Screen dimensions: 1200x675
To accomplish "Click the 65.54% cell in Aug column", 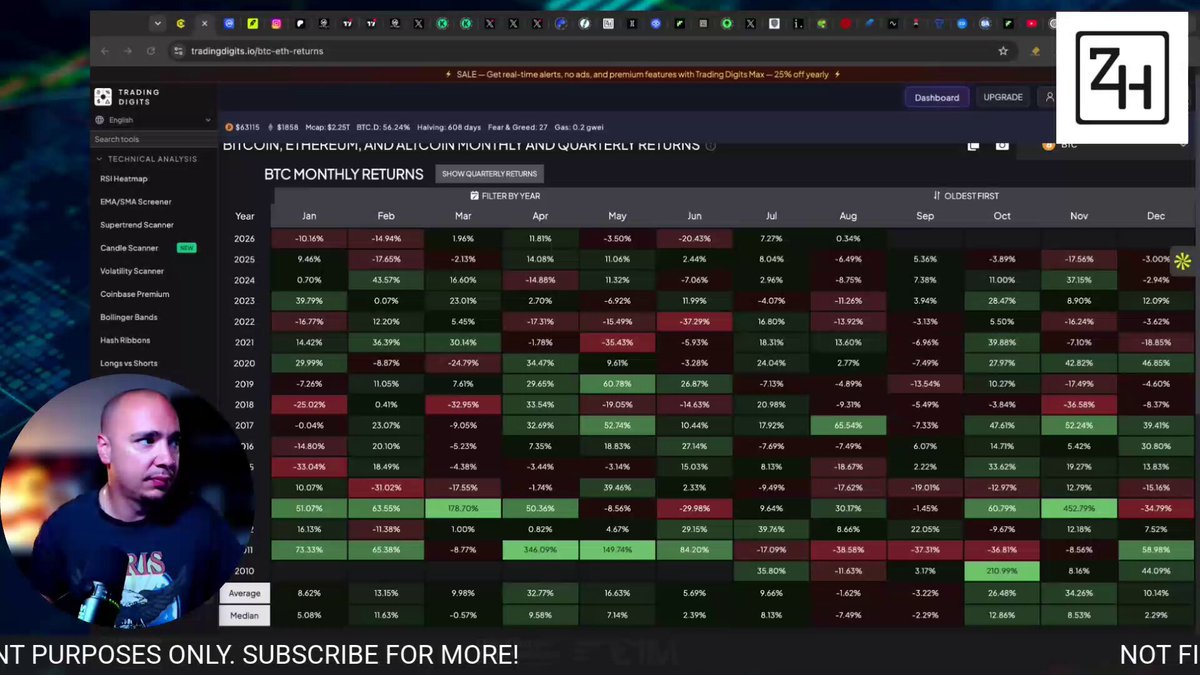I will click(x=848, y=426).
